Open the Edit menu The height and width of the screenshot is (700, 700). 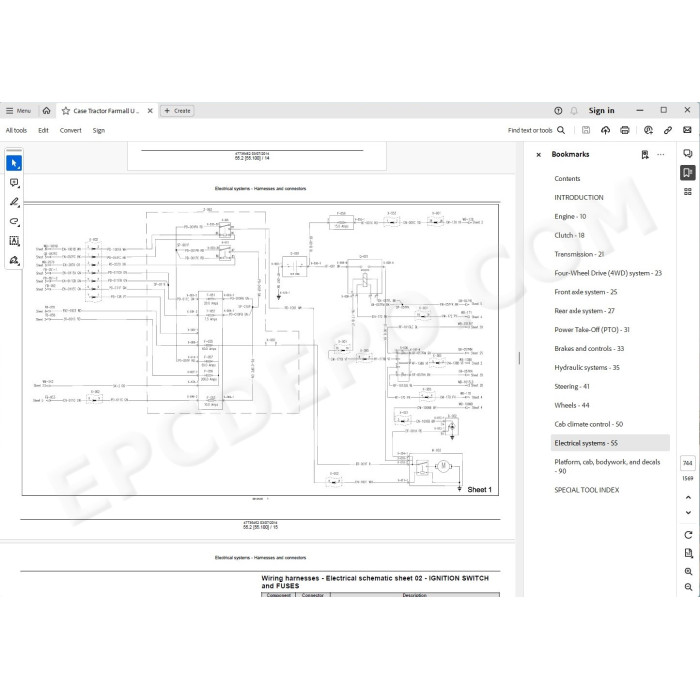click(43, 130)
